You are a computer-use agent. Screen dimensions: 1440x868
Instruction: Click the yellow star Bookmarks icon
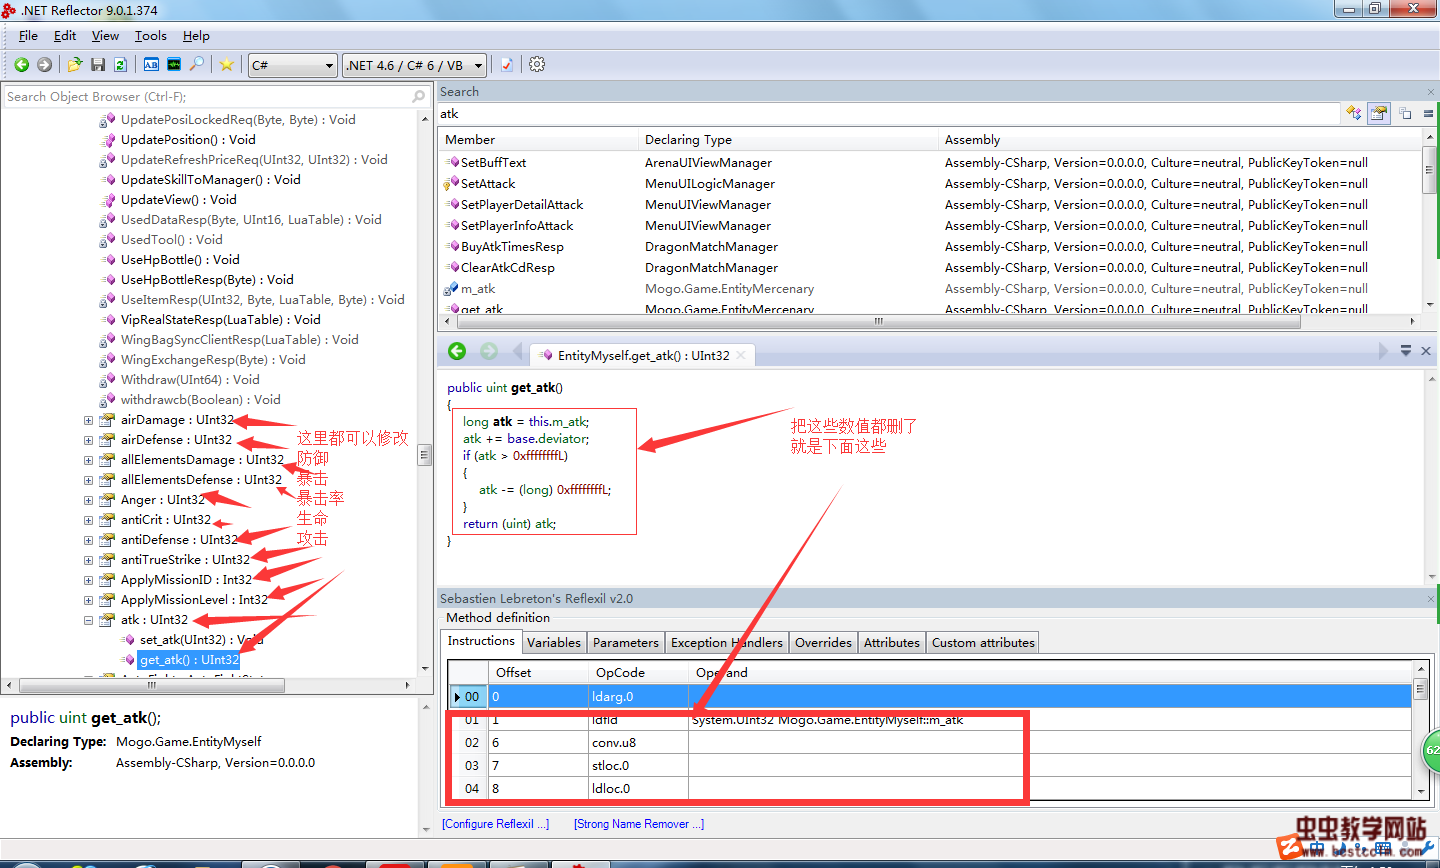tap(227, 65)
